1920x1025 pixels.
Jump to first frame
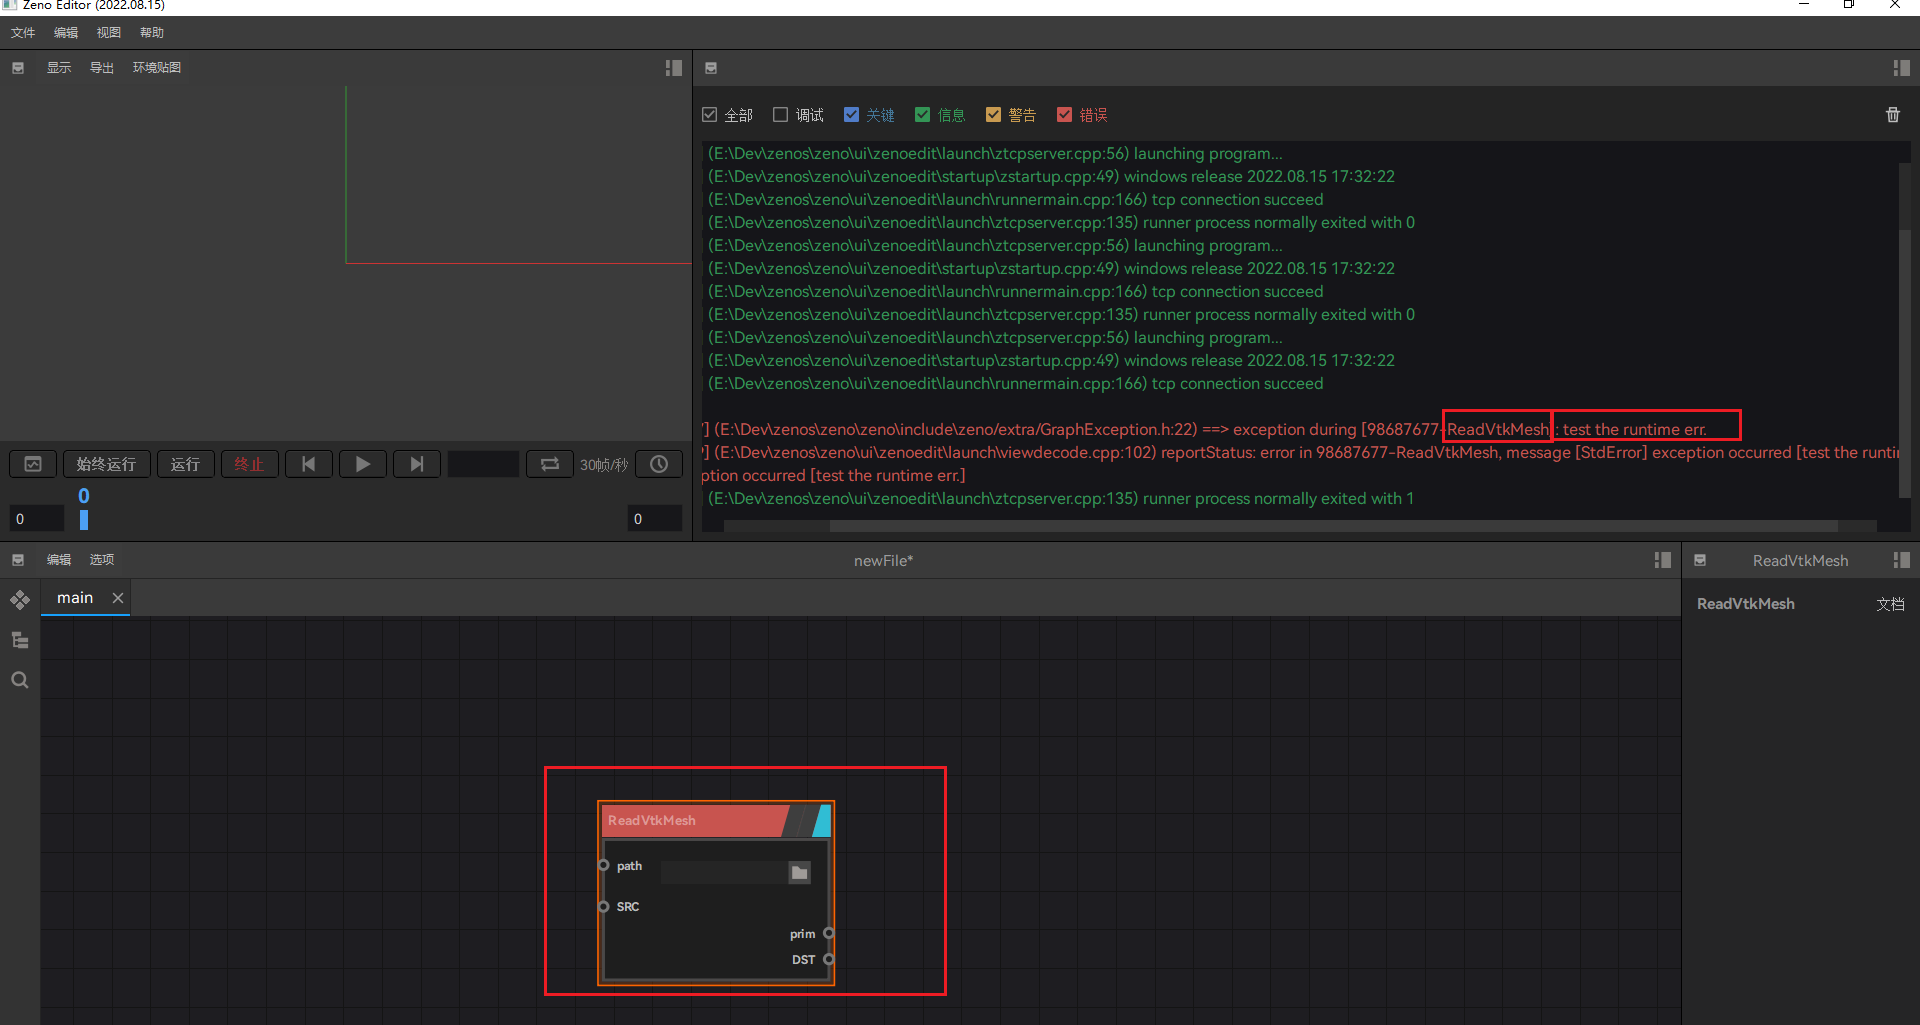pyautogui.click(x=309, y=464)
